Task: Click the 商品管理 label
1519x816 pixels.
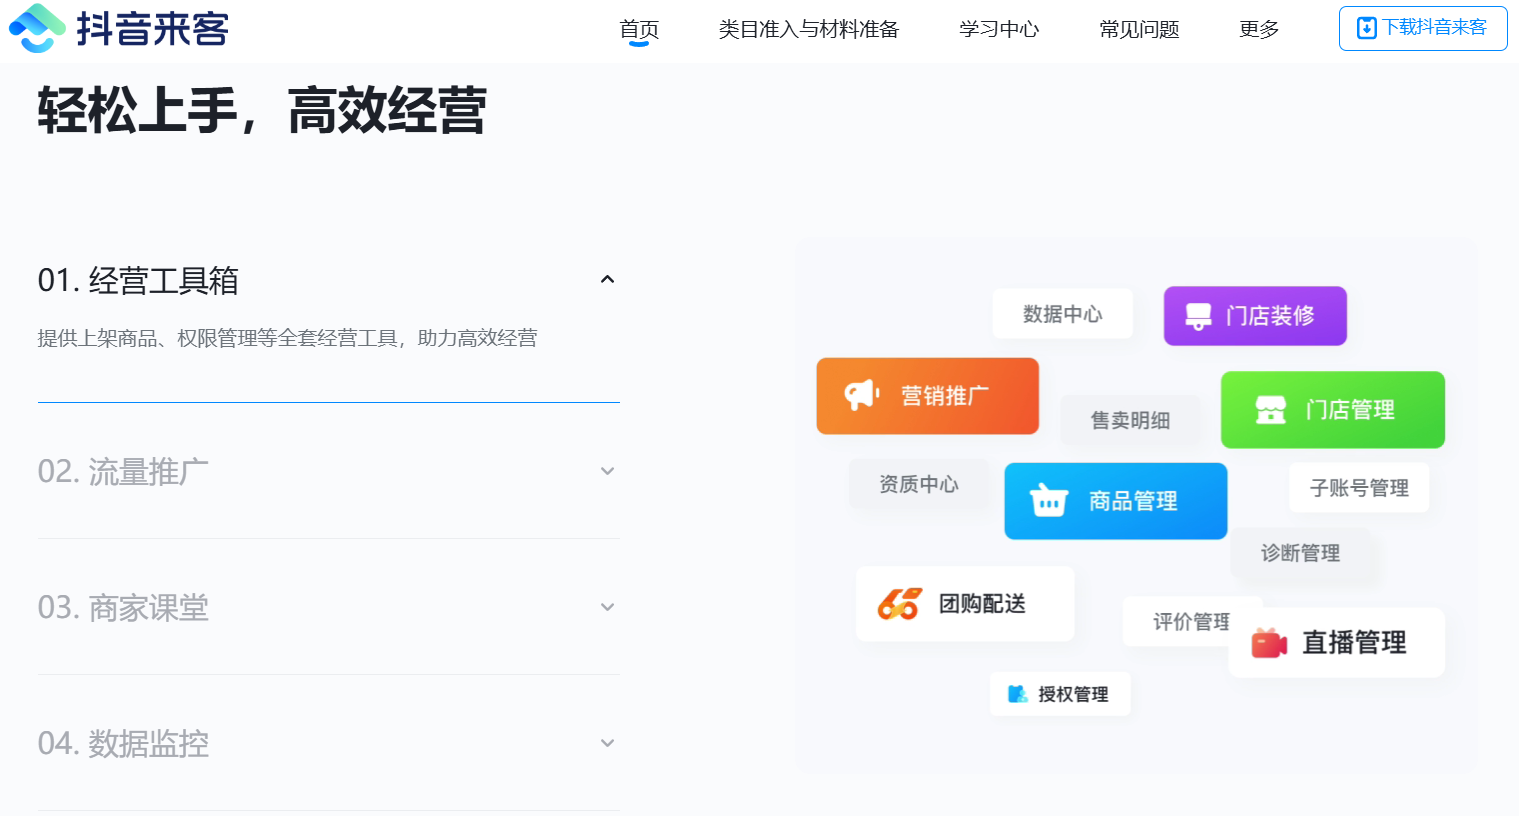Action: [1133, 501]
